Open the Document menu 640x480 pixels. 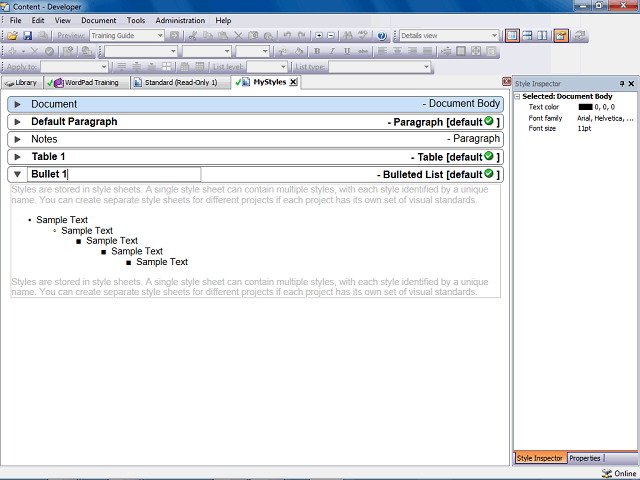tap(98, 20)
